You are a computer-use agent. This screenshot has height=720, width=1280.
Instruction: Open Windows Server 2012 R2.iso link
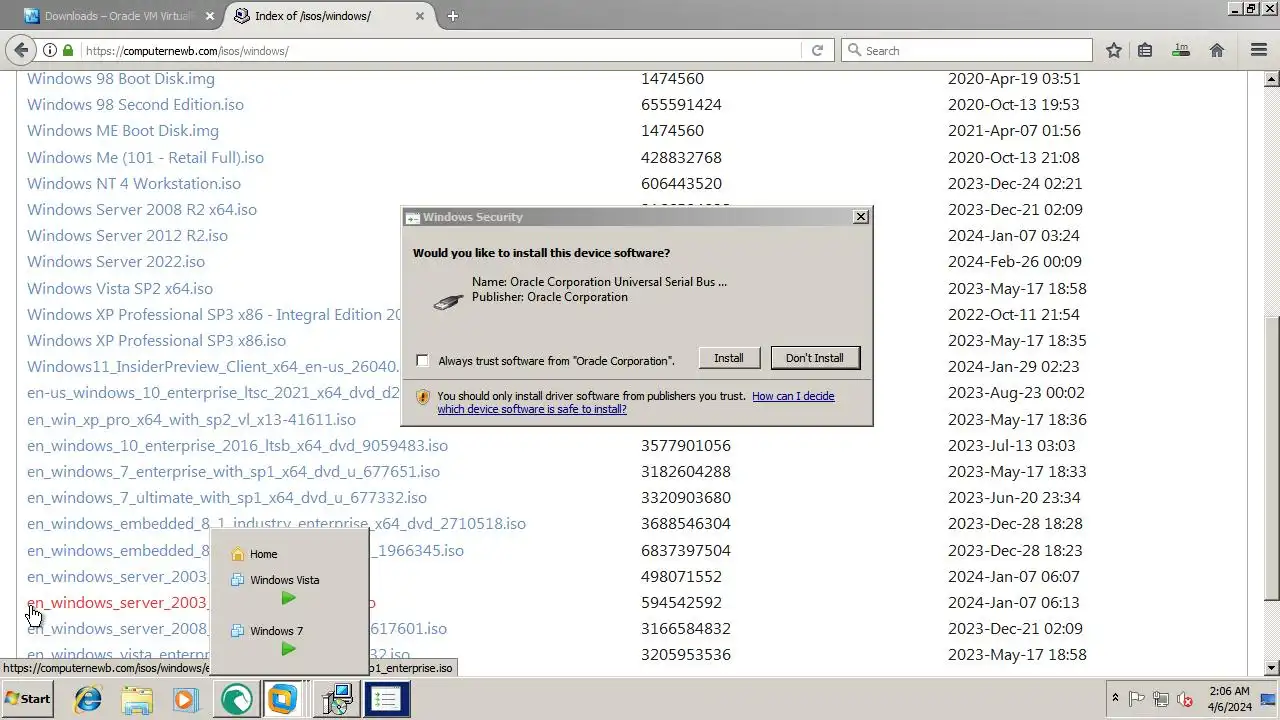(x=127, y=235)
